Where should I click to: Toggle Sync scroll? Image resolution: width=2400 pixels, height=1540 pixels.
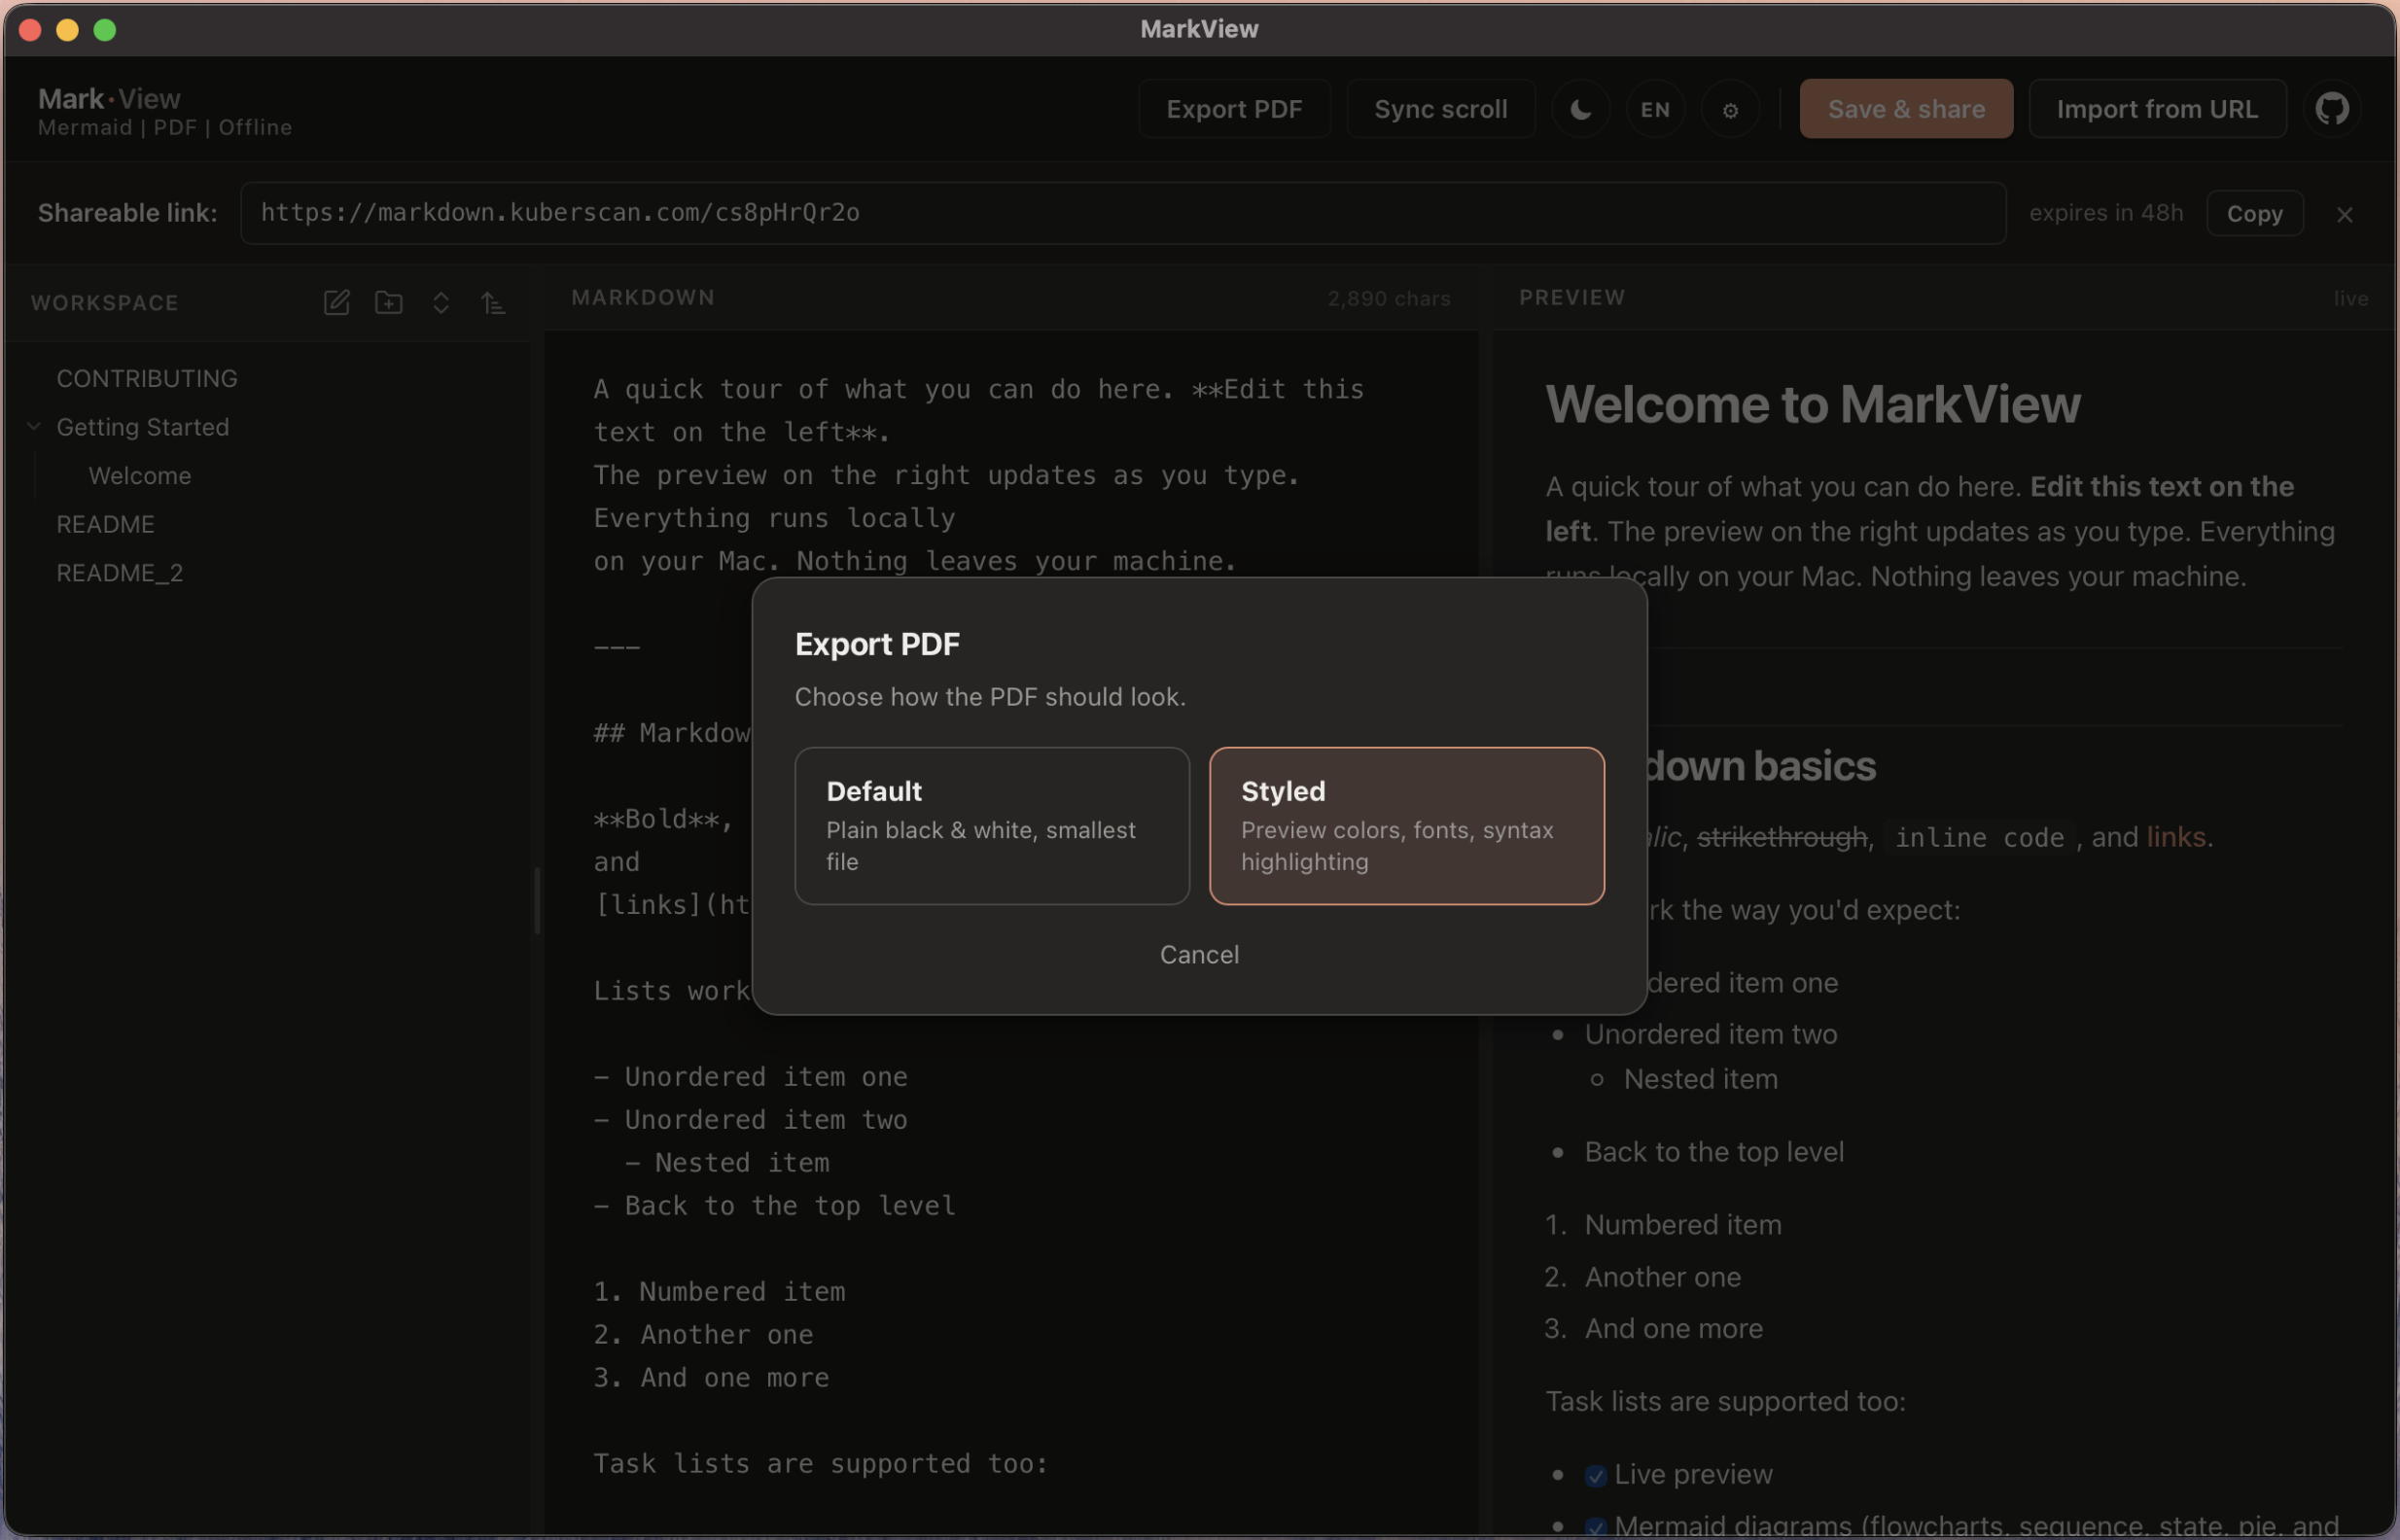pyautogui.click(x=1440, y=109)
